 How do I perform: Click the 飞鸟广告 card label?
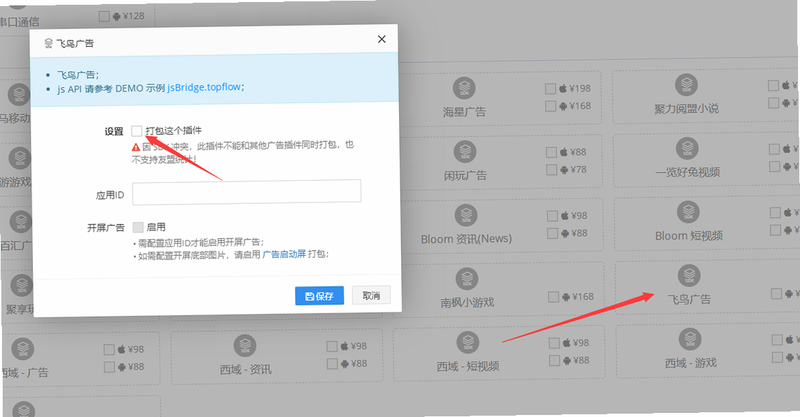pos(690,300)
